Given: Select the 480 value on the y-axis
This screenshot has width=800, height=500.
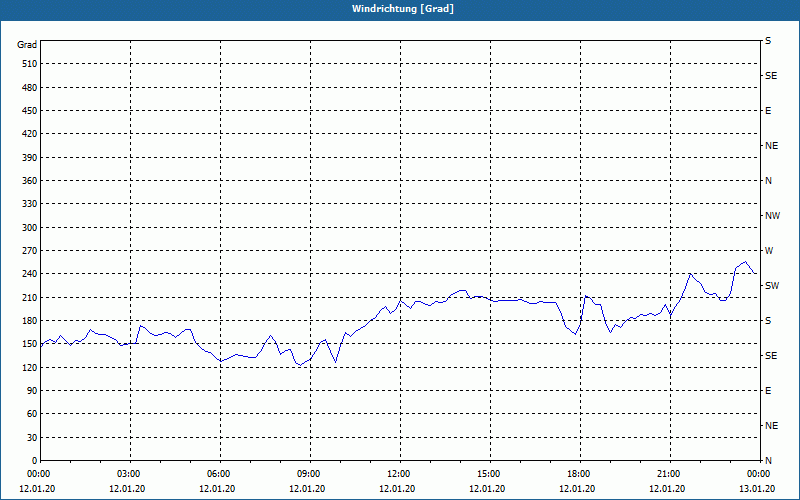Looking at the screenshot, I should click(30, 88).
